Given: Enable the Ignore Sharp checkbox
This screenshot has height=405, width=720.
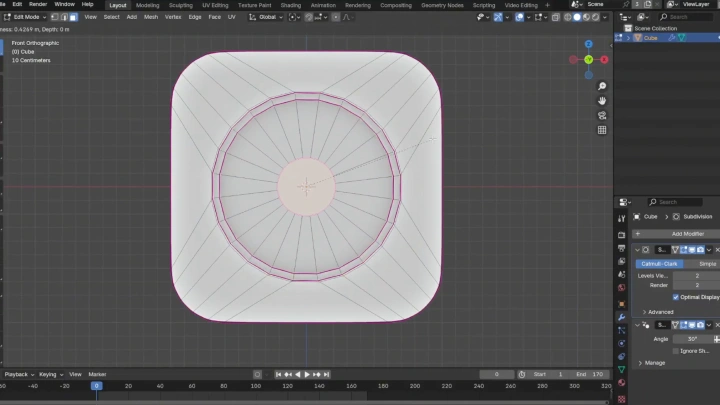Looking at the screenshot, I should (x=676, y=351).
